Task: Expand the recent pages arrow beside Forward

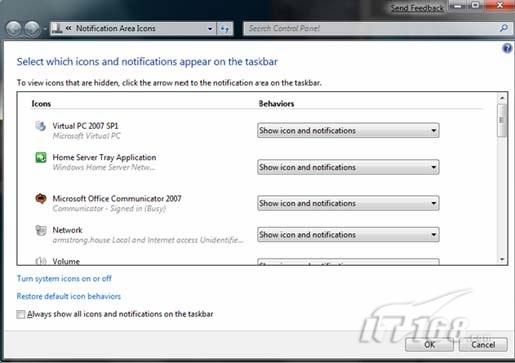Action: click(45, 29)
